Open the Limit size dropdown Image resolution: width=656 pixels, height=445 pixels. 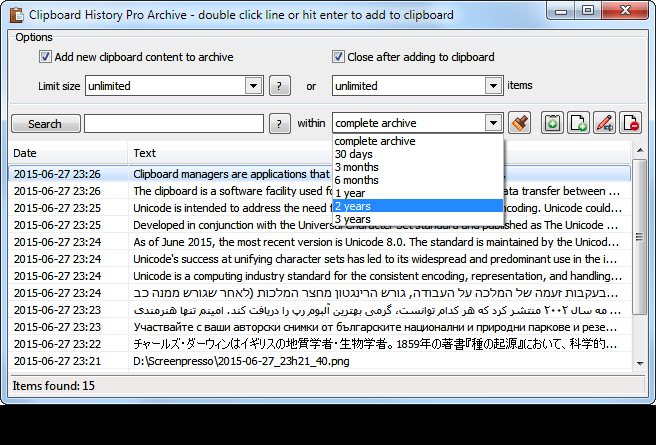point(254,86)
